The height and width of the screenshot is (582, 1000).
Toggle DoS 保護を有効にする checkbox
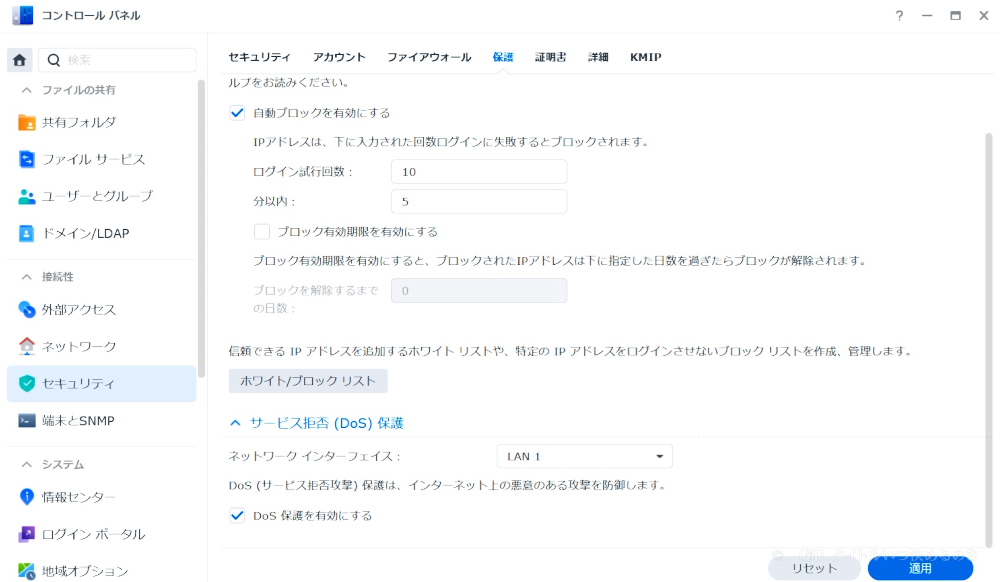click(x=237, y=515)
